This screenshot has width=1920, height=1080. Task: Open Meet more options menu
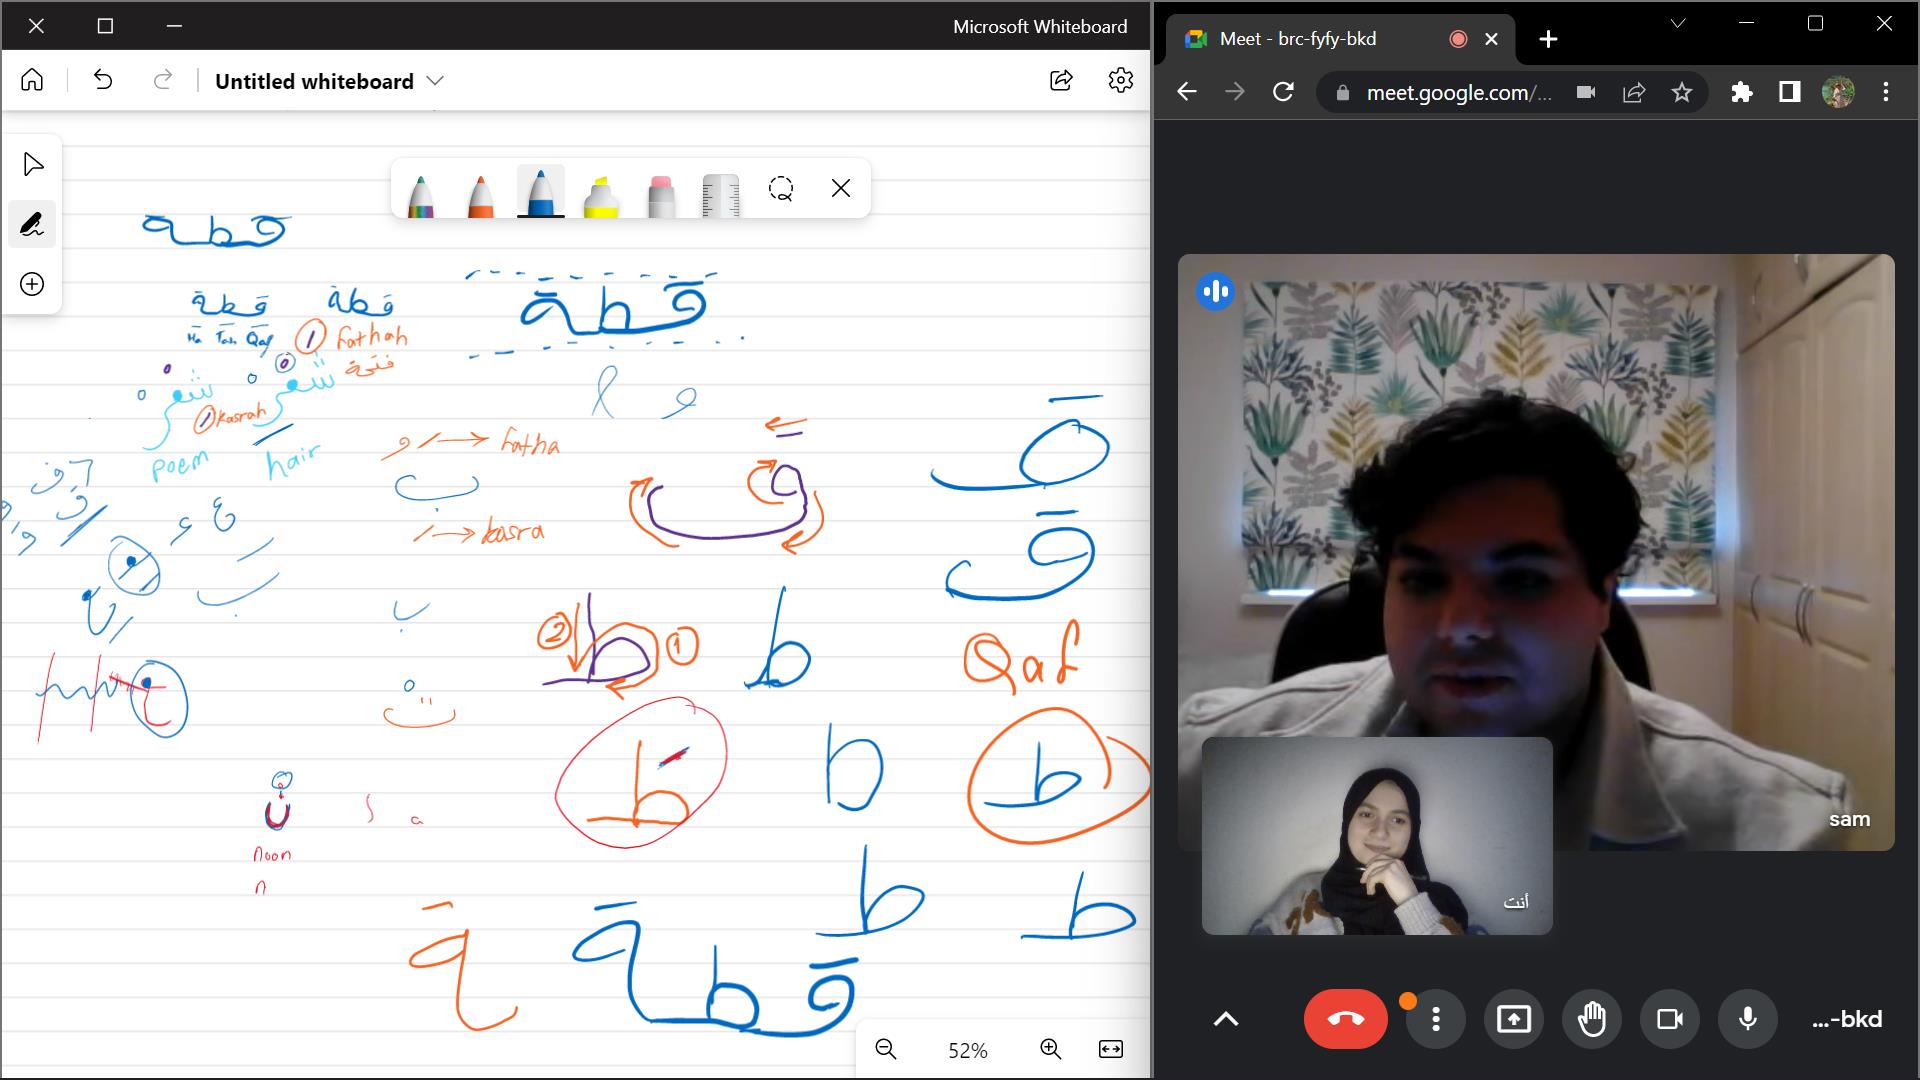click(1435, 1019)
